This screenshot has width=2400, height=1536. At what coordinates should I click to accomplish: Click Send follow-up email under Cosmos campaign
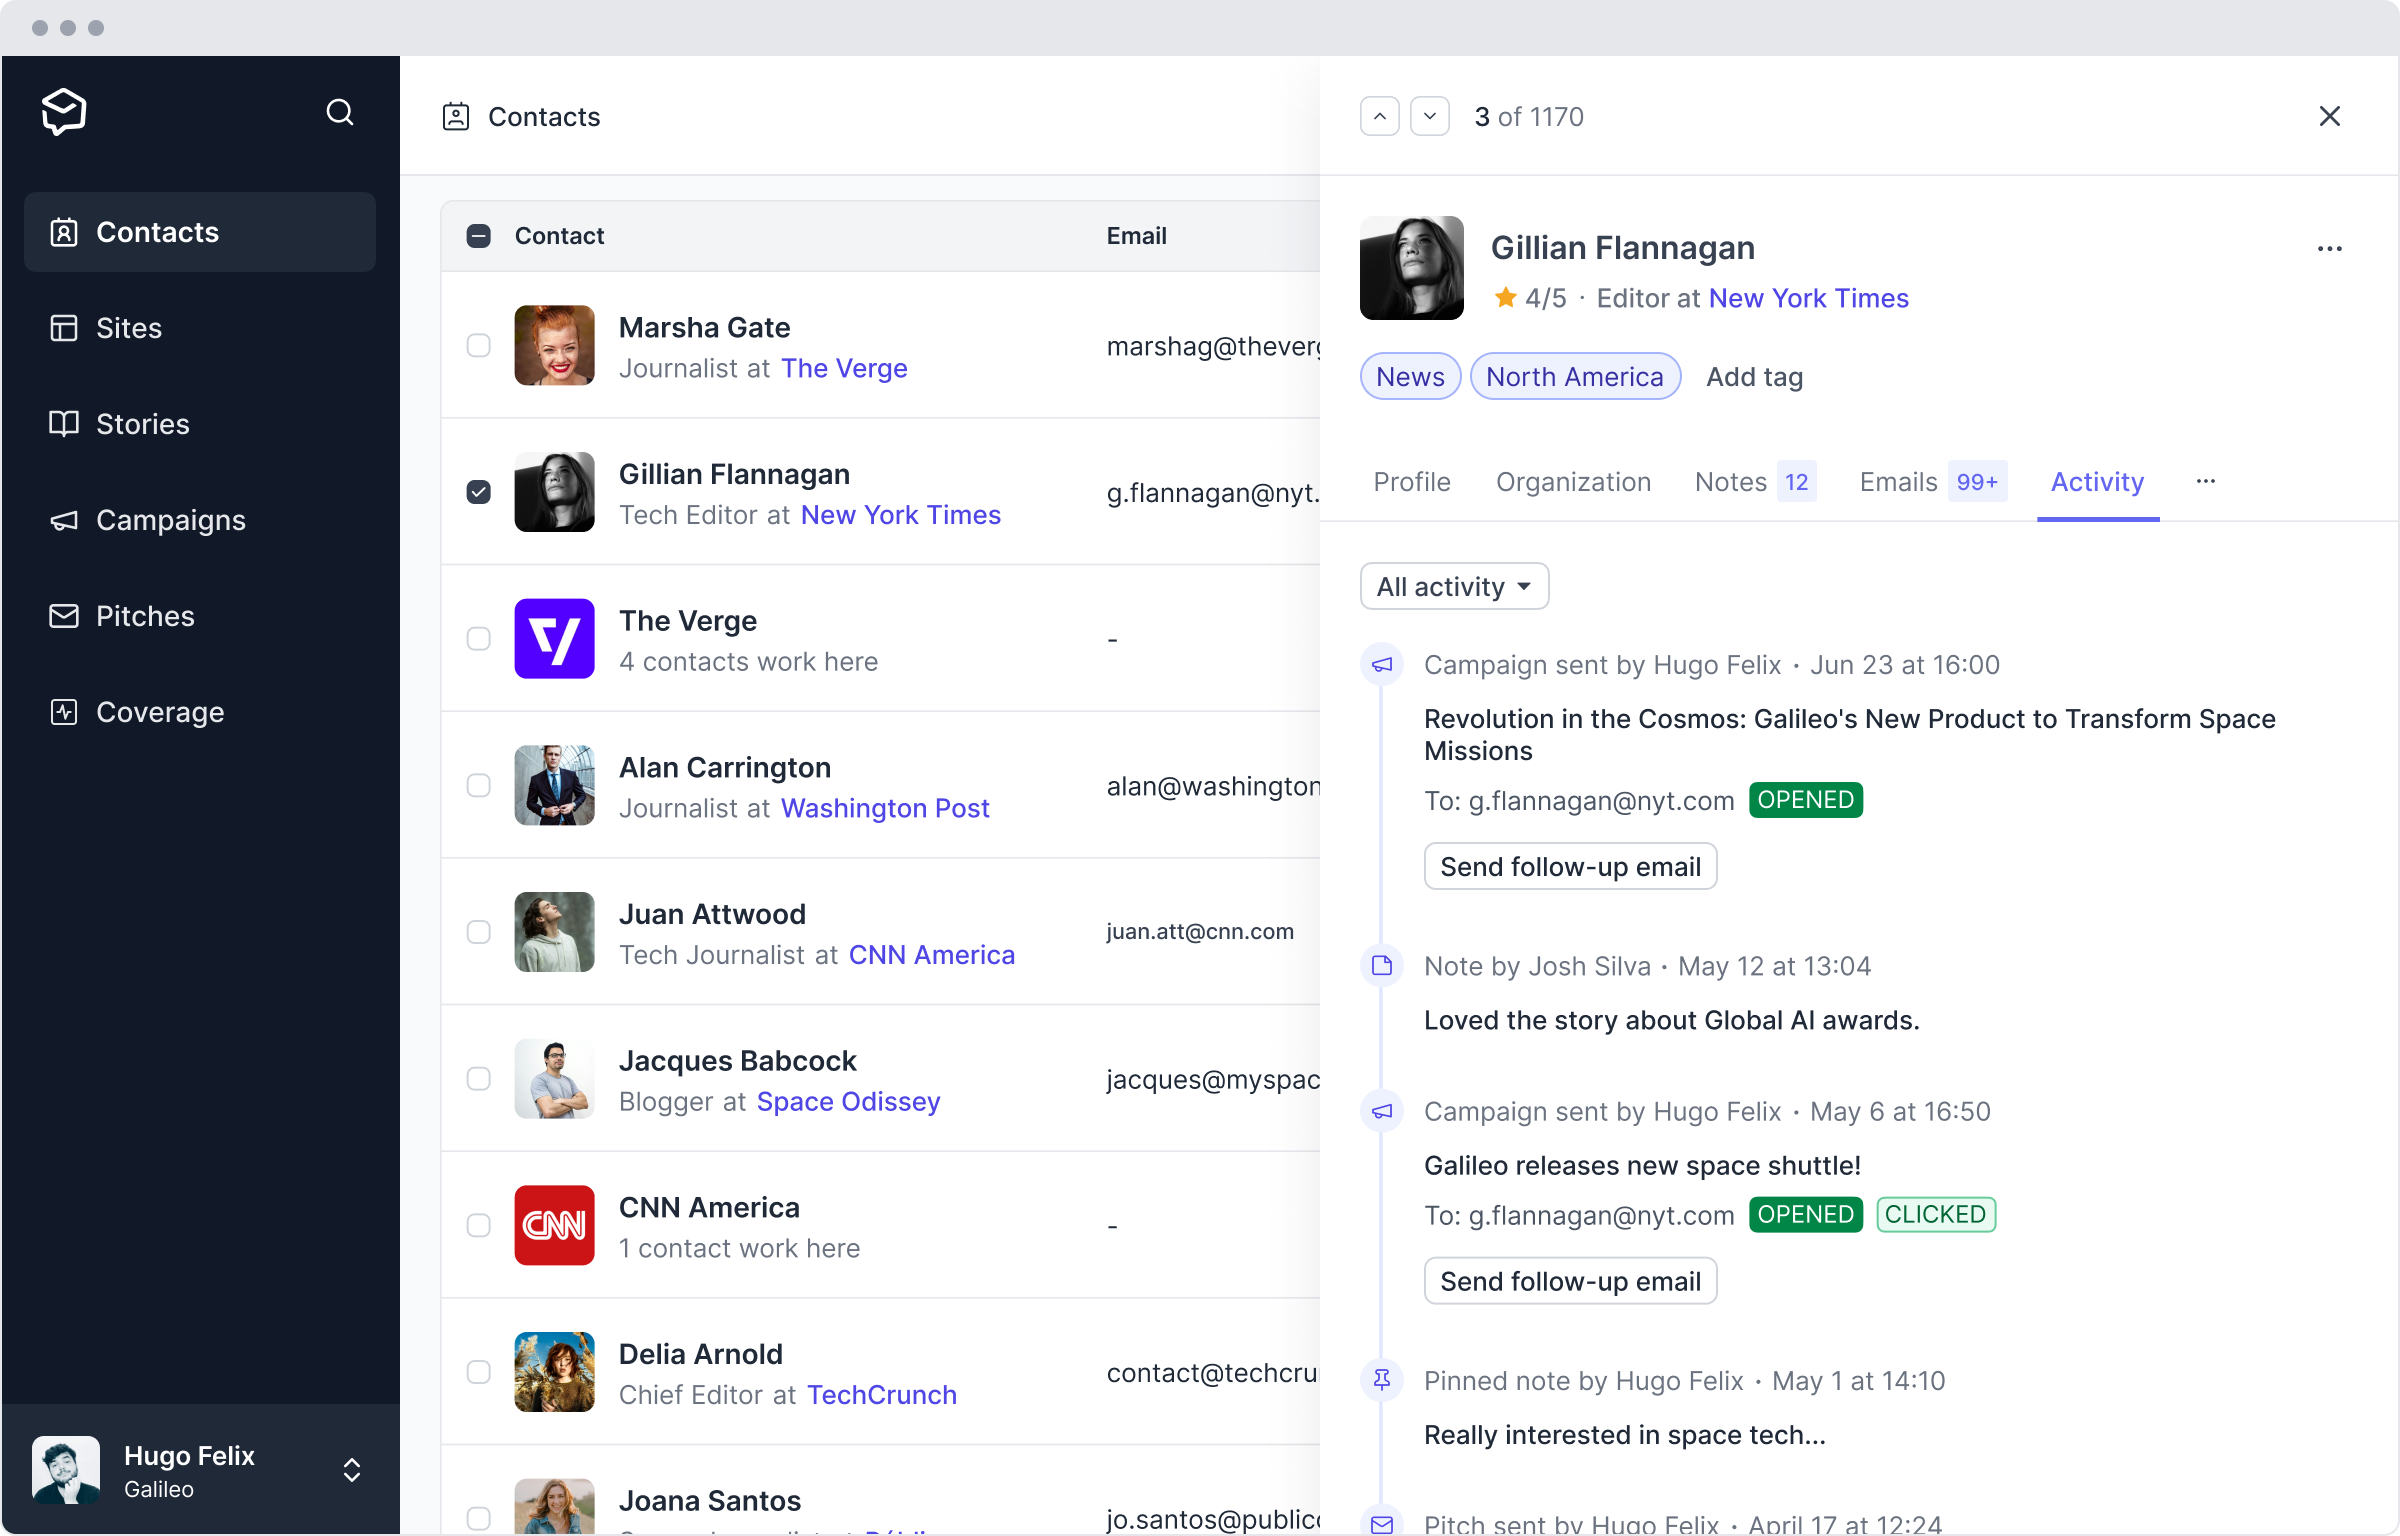click(x=1570, y=867)
